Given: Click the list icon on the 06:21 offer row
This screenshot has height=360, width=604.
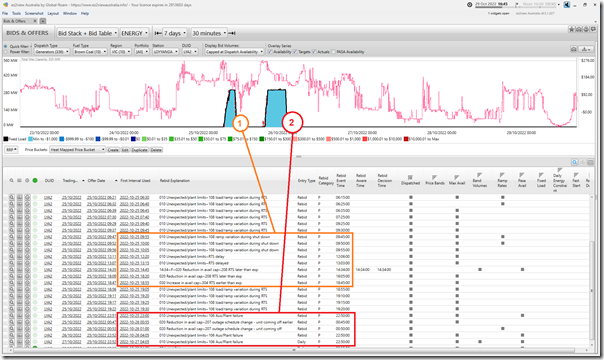Looking at the screenshot, I should click(x=19, y=197).
